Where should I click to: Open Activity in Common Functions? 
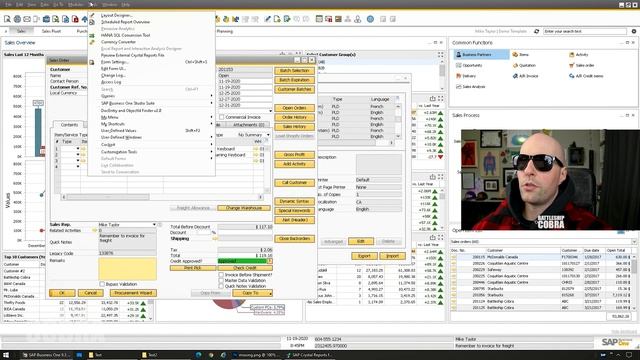(579, 54)
